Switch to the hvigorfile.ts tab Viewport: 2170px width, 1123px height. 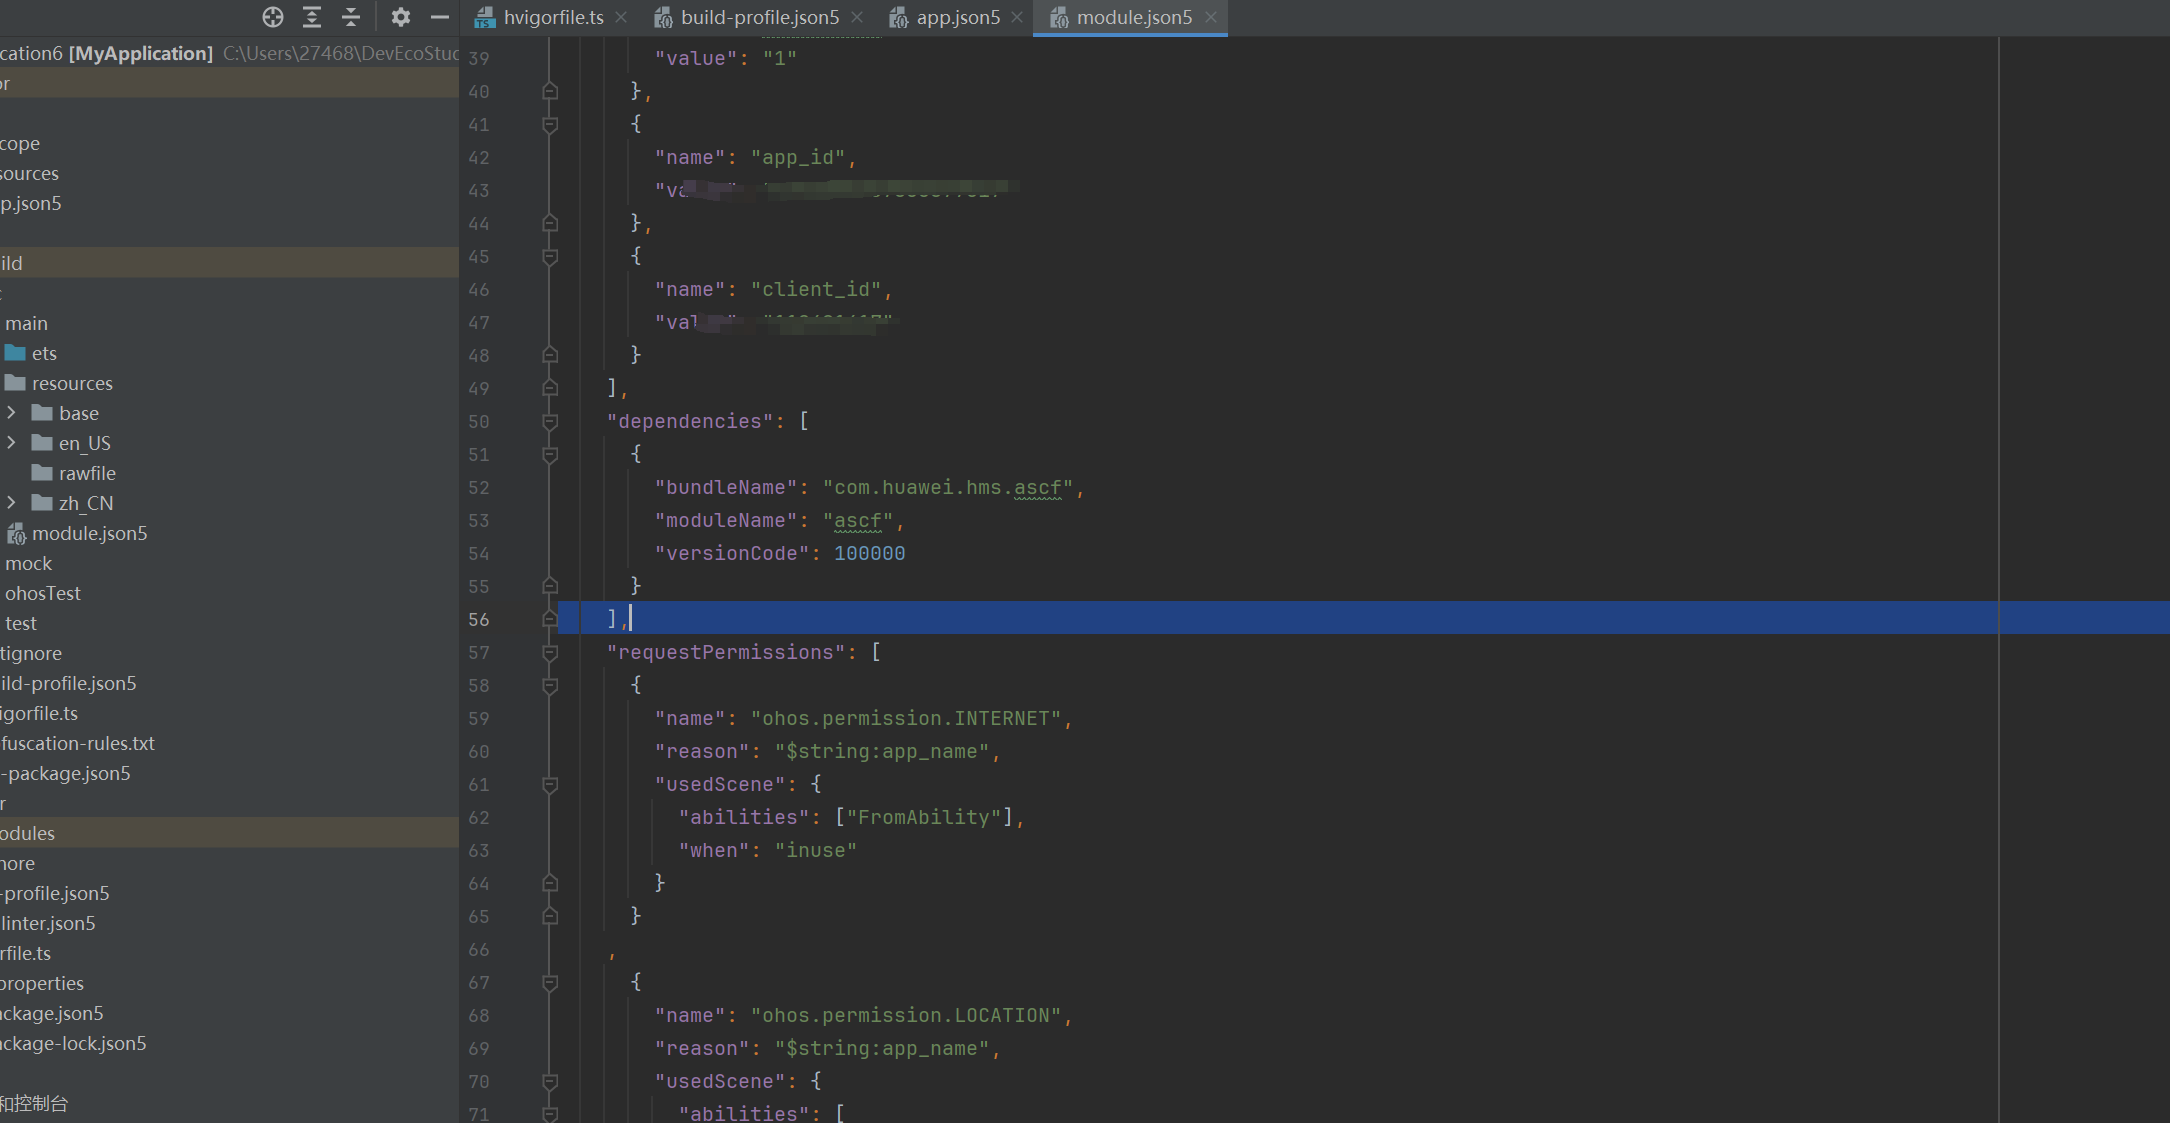click(x=552, y=17)
